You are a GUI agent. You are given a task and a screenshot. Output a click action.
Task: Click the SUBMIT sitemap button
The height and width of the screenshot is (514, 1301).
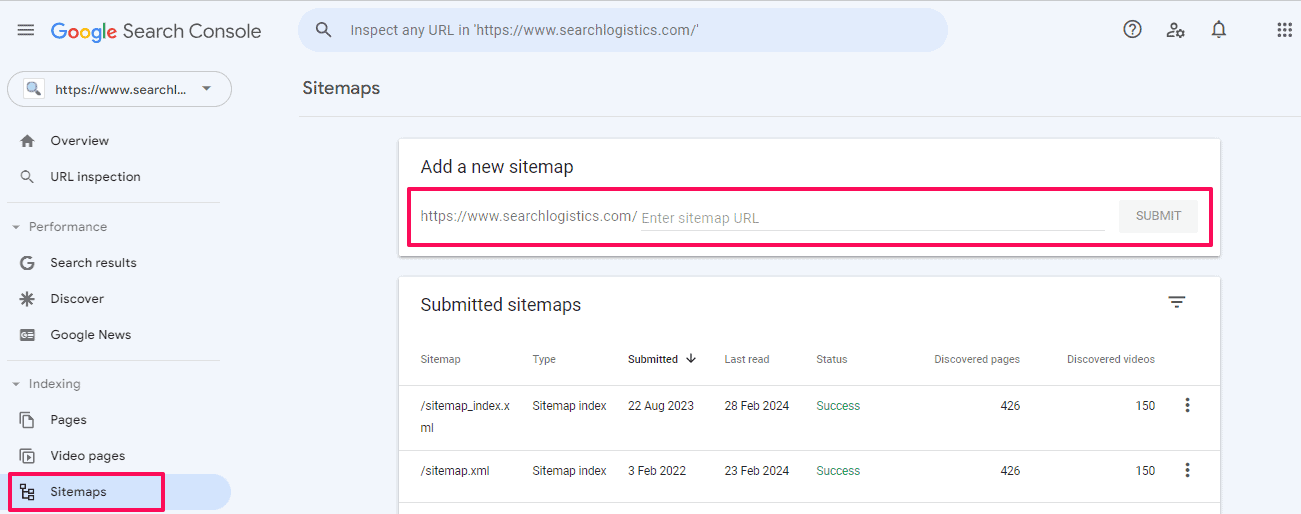pos(1158,216)
